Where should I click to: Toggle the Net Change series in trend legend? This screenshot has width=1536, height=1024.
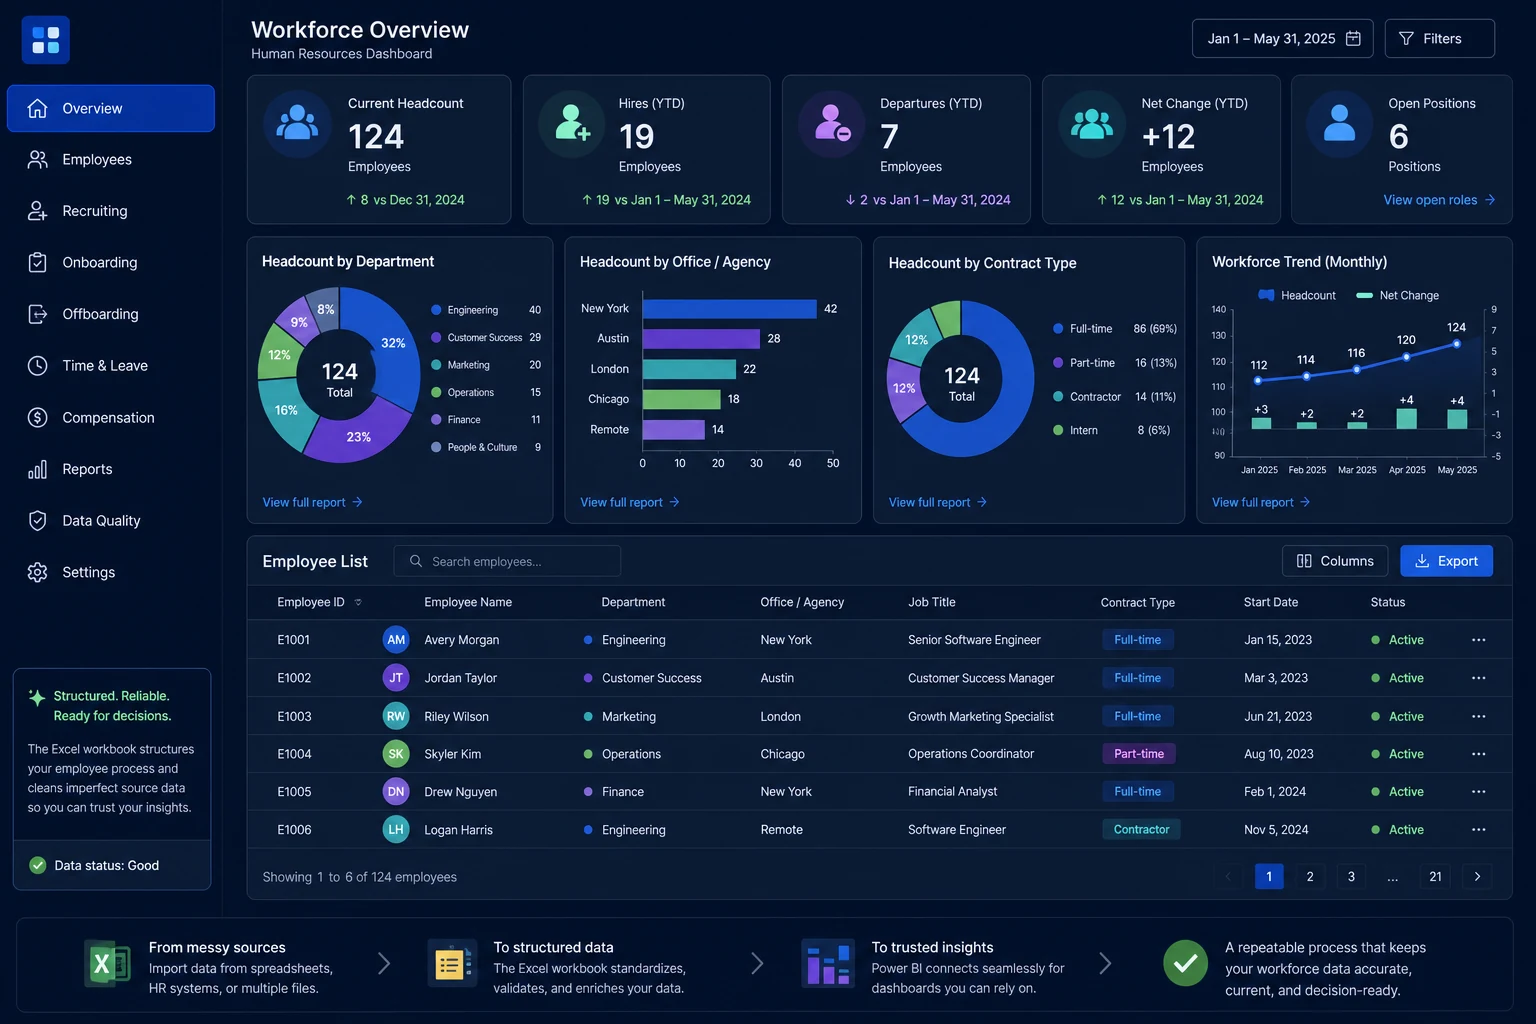tap(1397, 295)
